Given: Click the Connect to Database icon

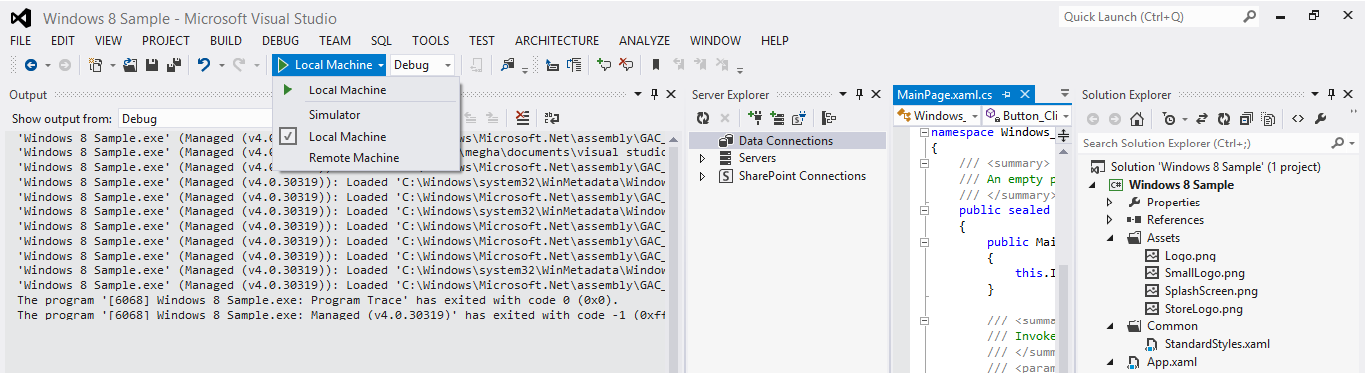Looking at the screenshot, I should [x=754, y=118].
